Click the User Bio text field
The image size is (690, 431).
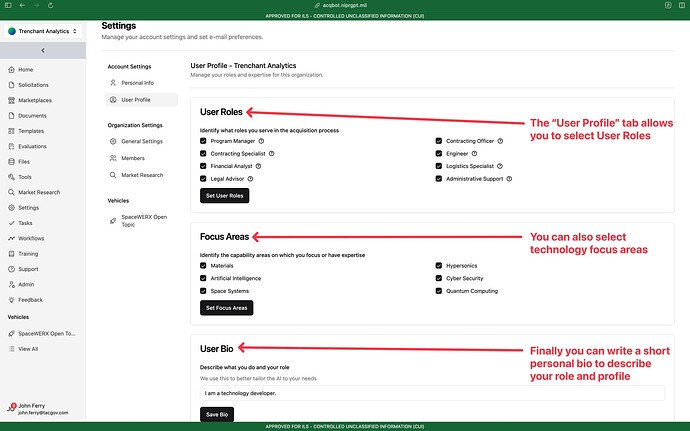[x=432, y=393]
